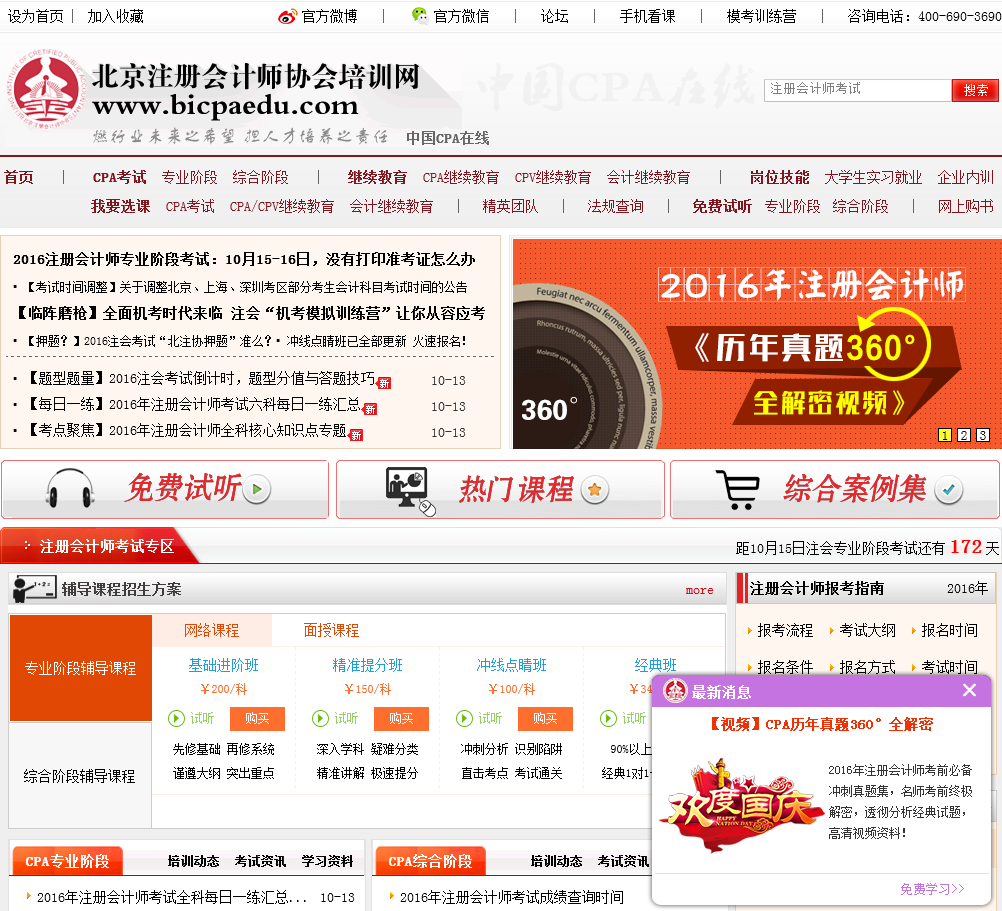Open 岗位技能 navigation item
The width and height of the screenshot is (1002, 911).
coord(780,177)
